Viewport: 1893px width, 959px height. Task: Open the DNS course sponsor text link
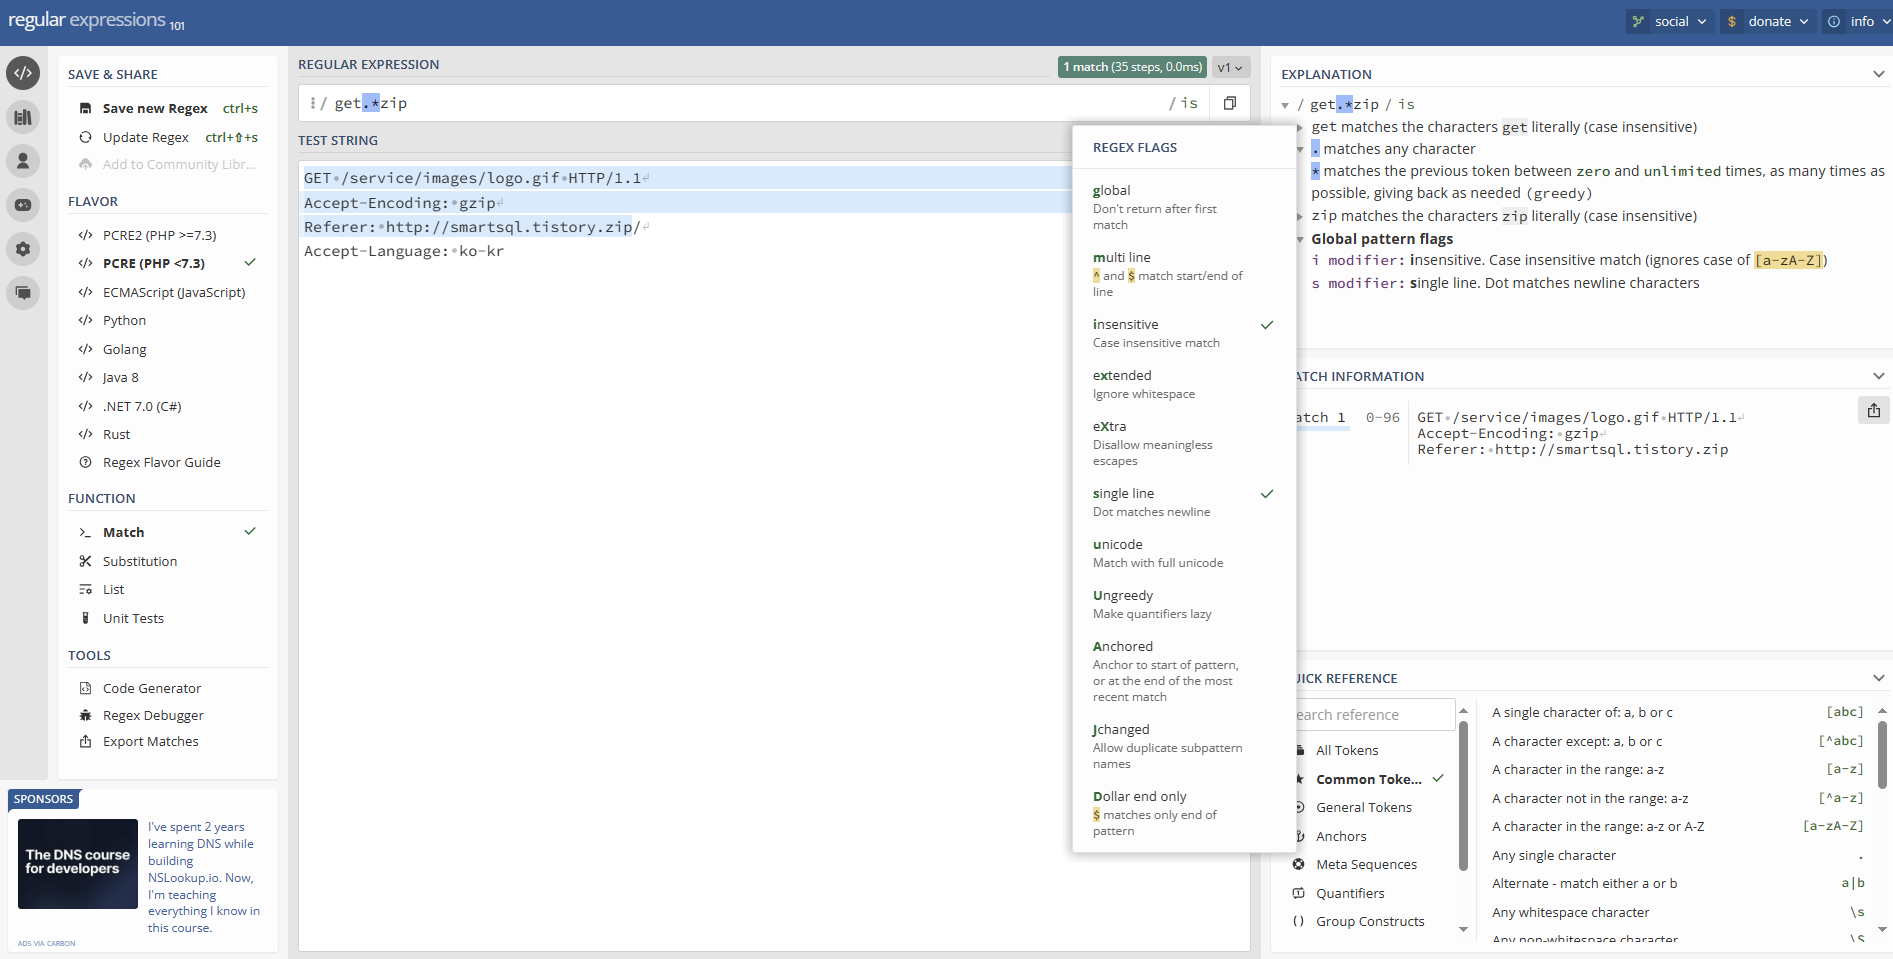204,877
